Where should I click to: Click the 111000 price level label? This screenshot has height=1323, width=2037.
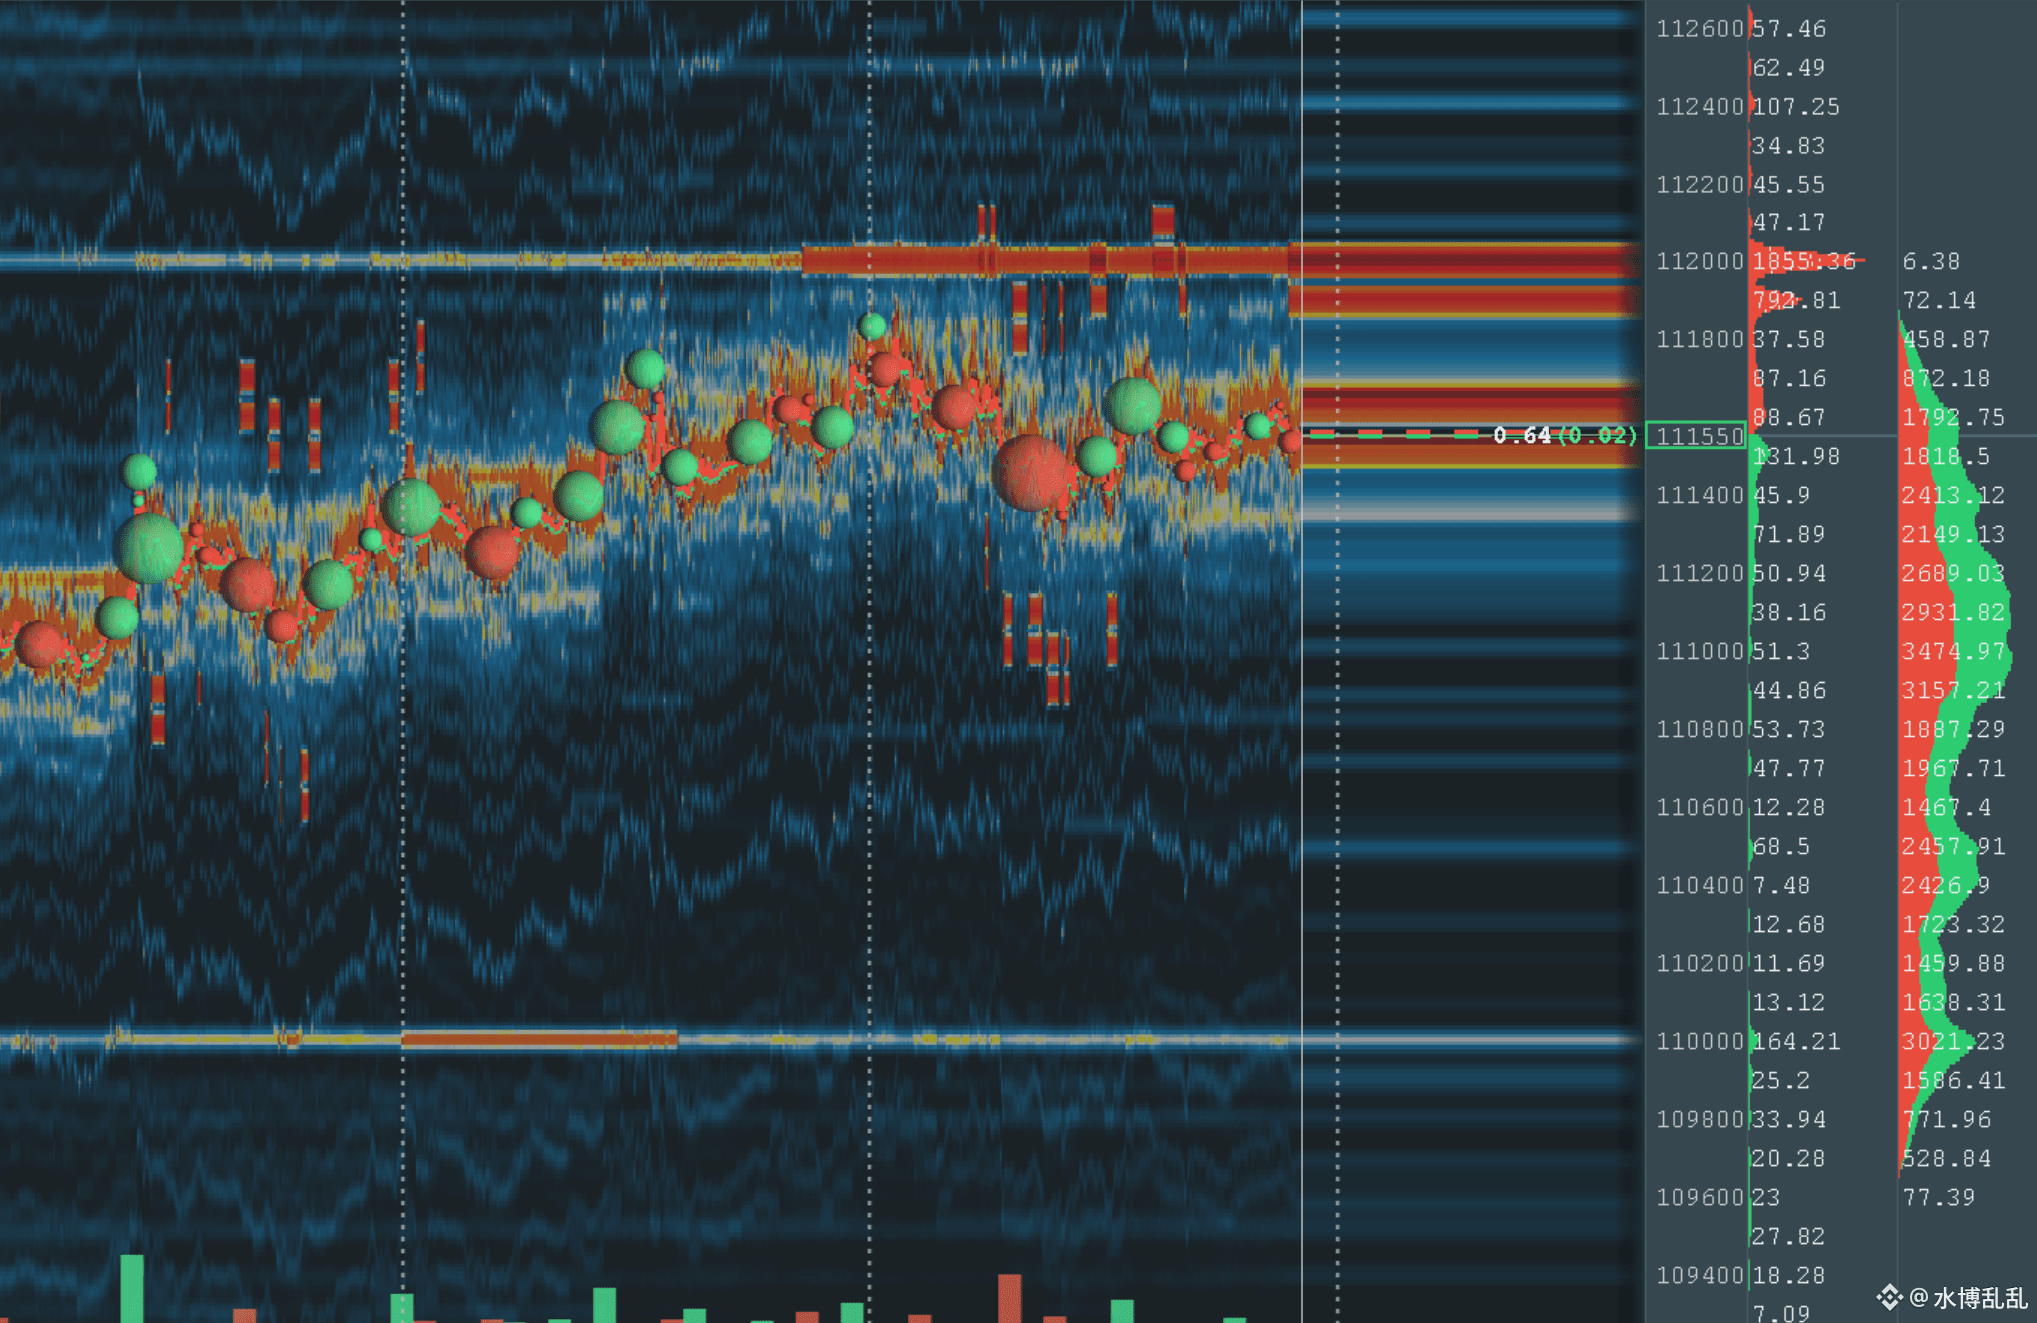click(x=1699, y=652)
